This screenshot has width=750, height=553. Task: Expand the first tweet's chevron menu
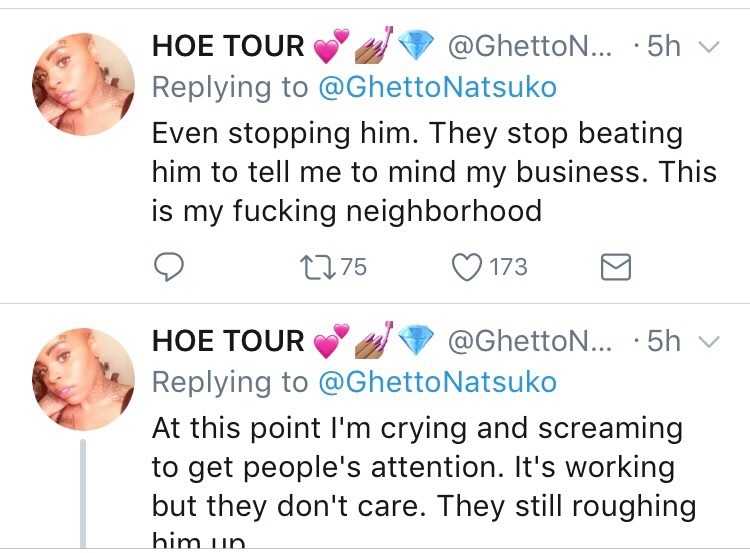tap(708, 47)
